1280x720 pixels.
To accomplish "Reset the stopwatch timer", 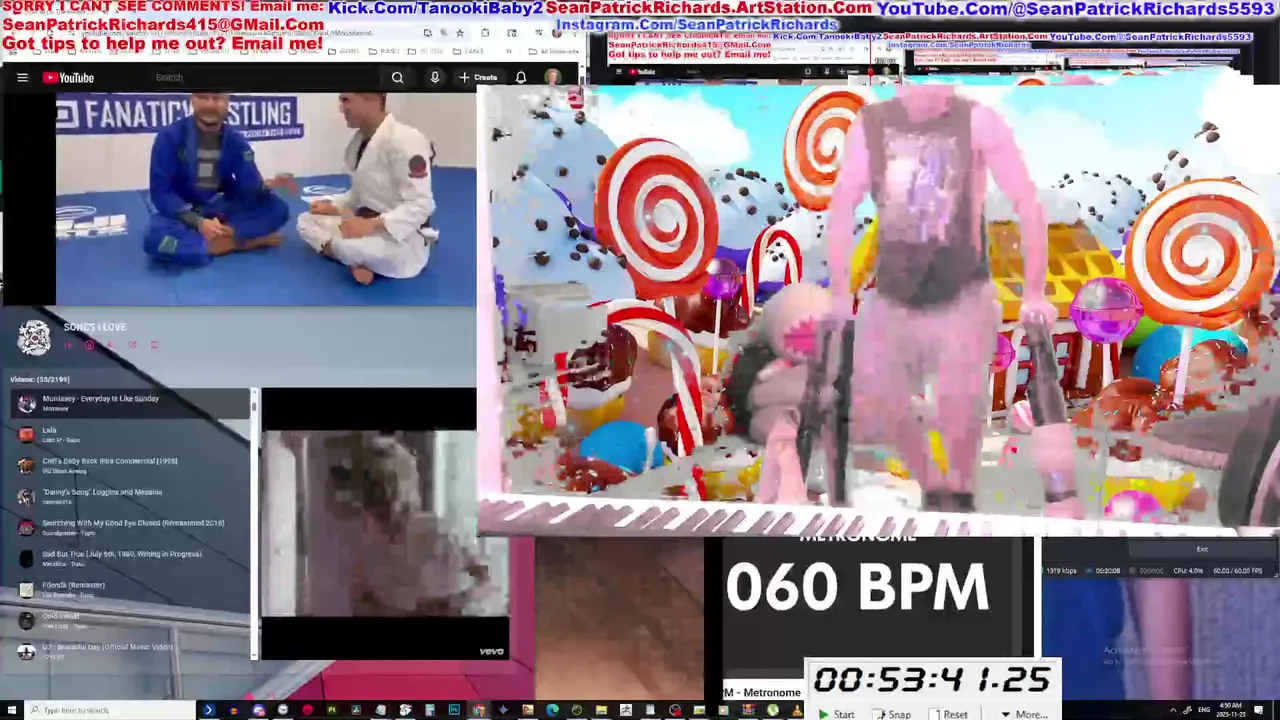I will pyautogui.click(x=949, y=714).
